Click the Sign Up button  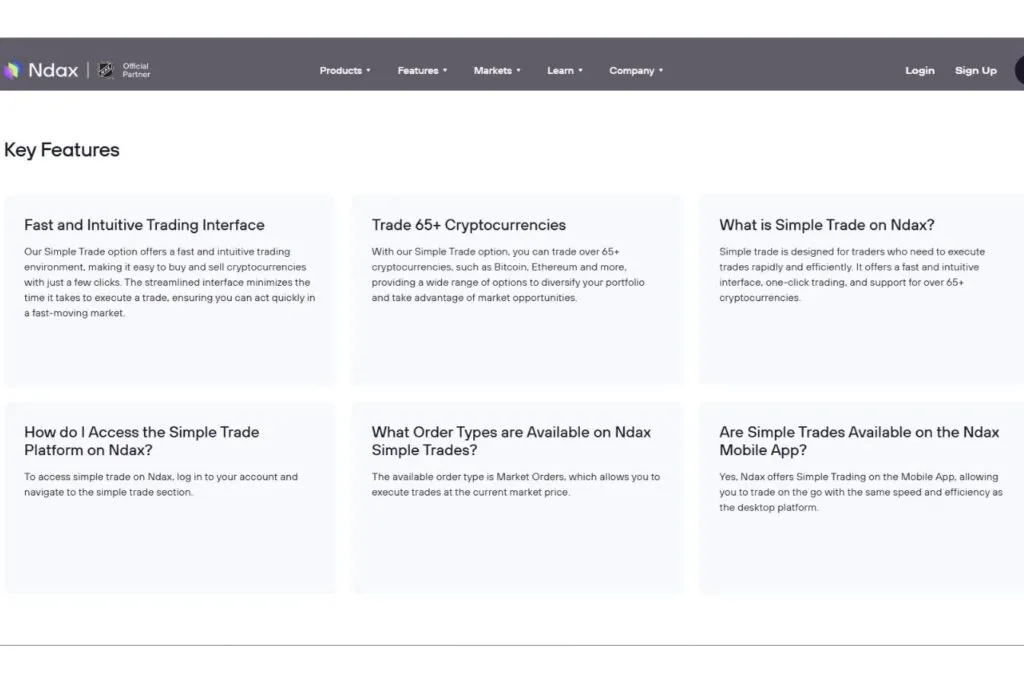[976, 71]
